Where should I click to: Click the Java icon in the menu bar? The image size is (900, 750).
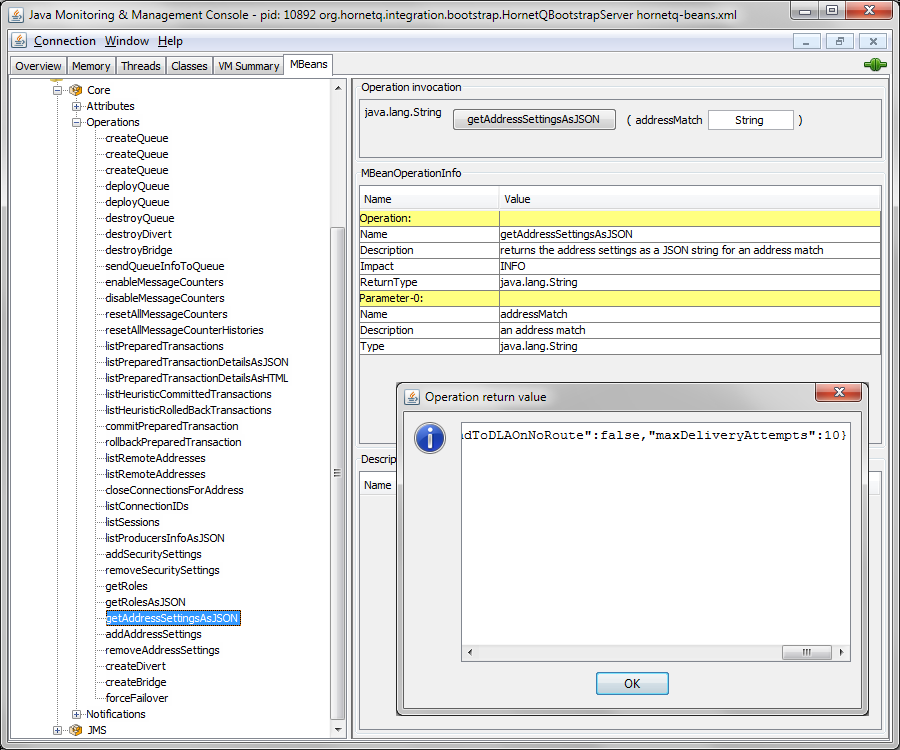click(x=20, y=41)
